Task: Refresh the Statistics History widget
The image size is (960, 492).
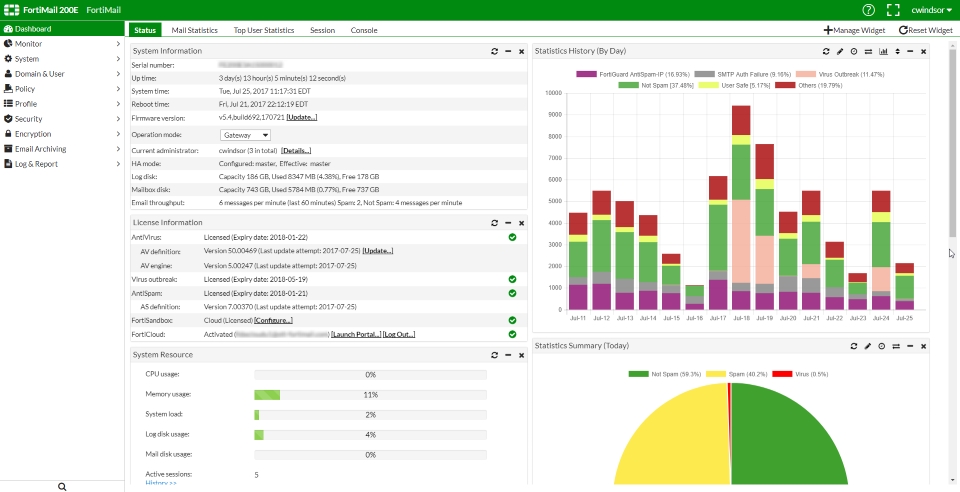Action: click(x=826, y=51)
